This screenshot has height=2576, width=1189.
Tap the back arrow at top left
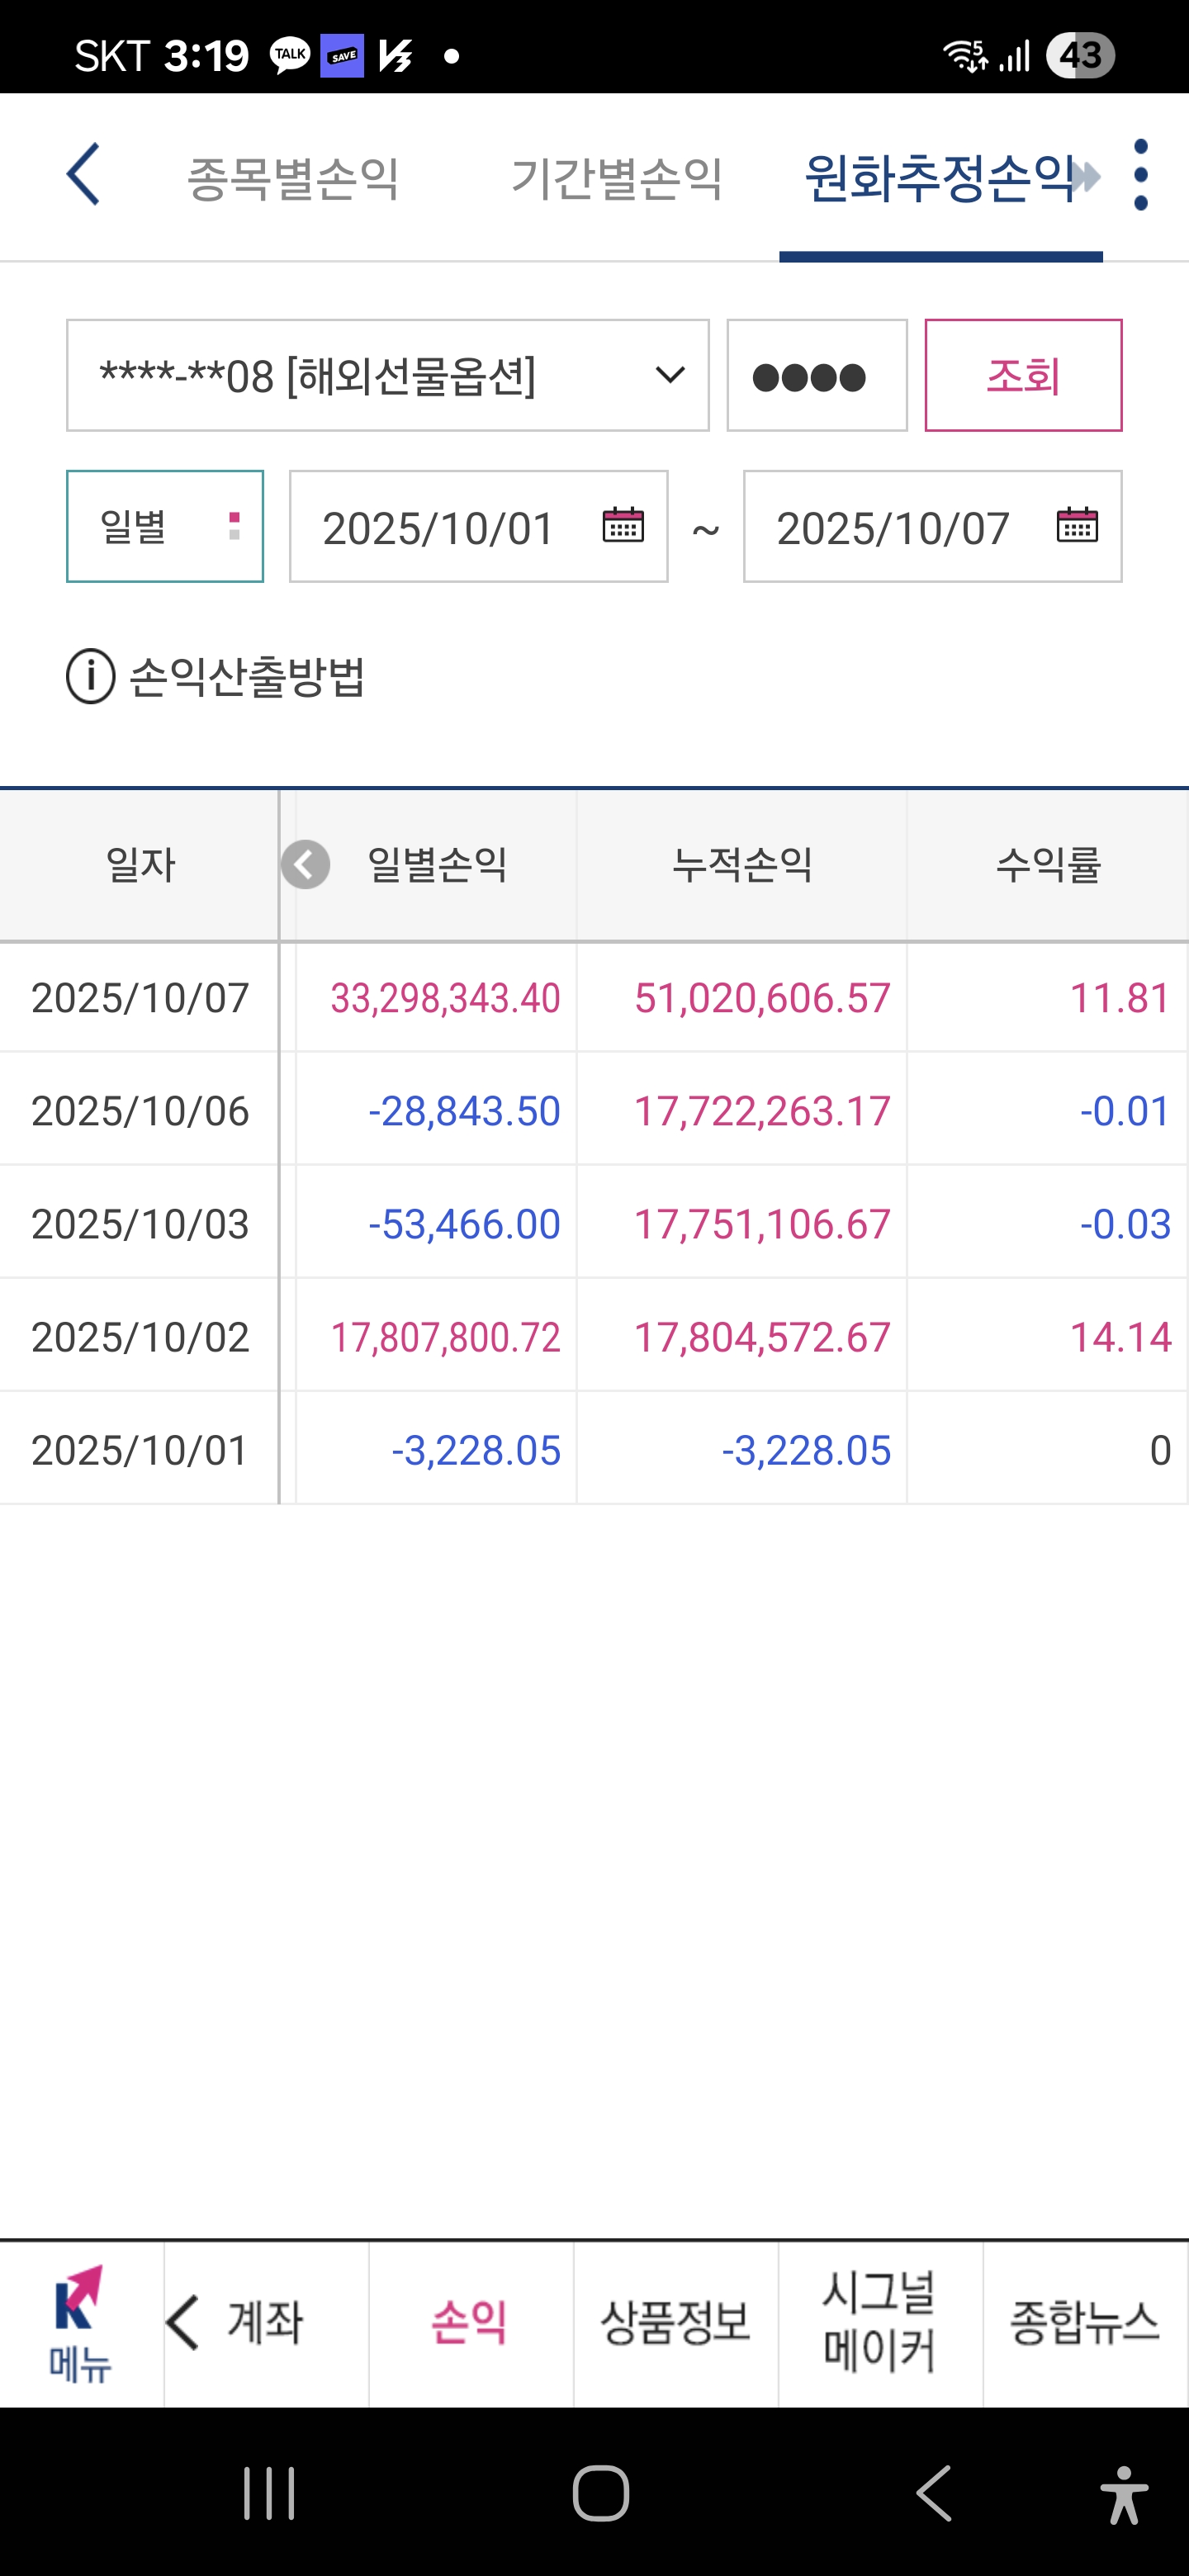83,174
